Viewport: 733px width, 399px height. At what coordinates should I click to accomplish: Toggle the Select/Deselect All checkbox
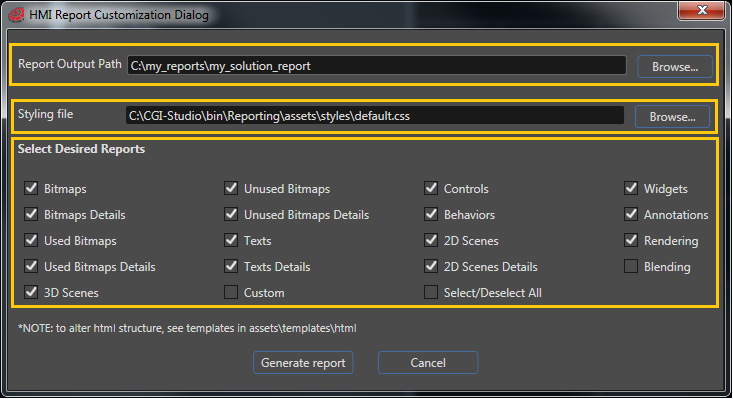coord(431,292)
